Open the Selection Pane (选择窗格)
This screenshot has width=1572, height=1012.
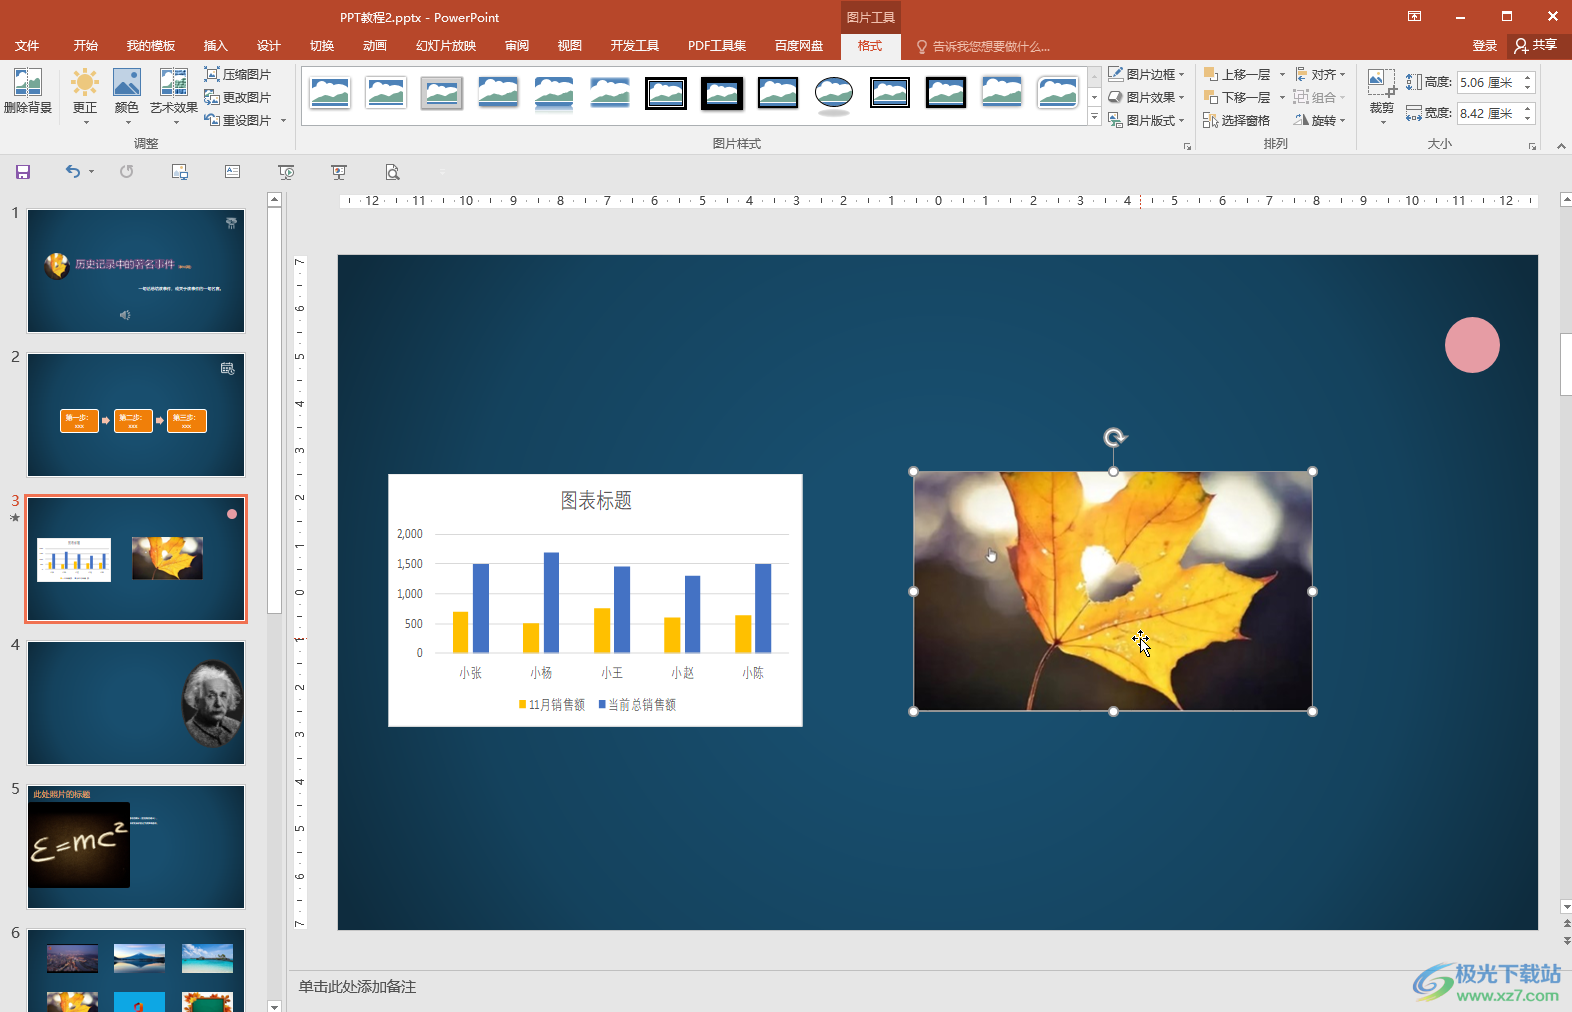point(1237,120)
